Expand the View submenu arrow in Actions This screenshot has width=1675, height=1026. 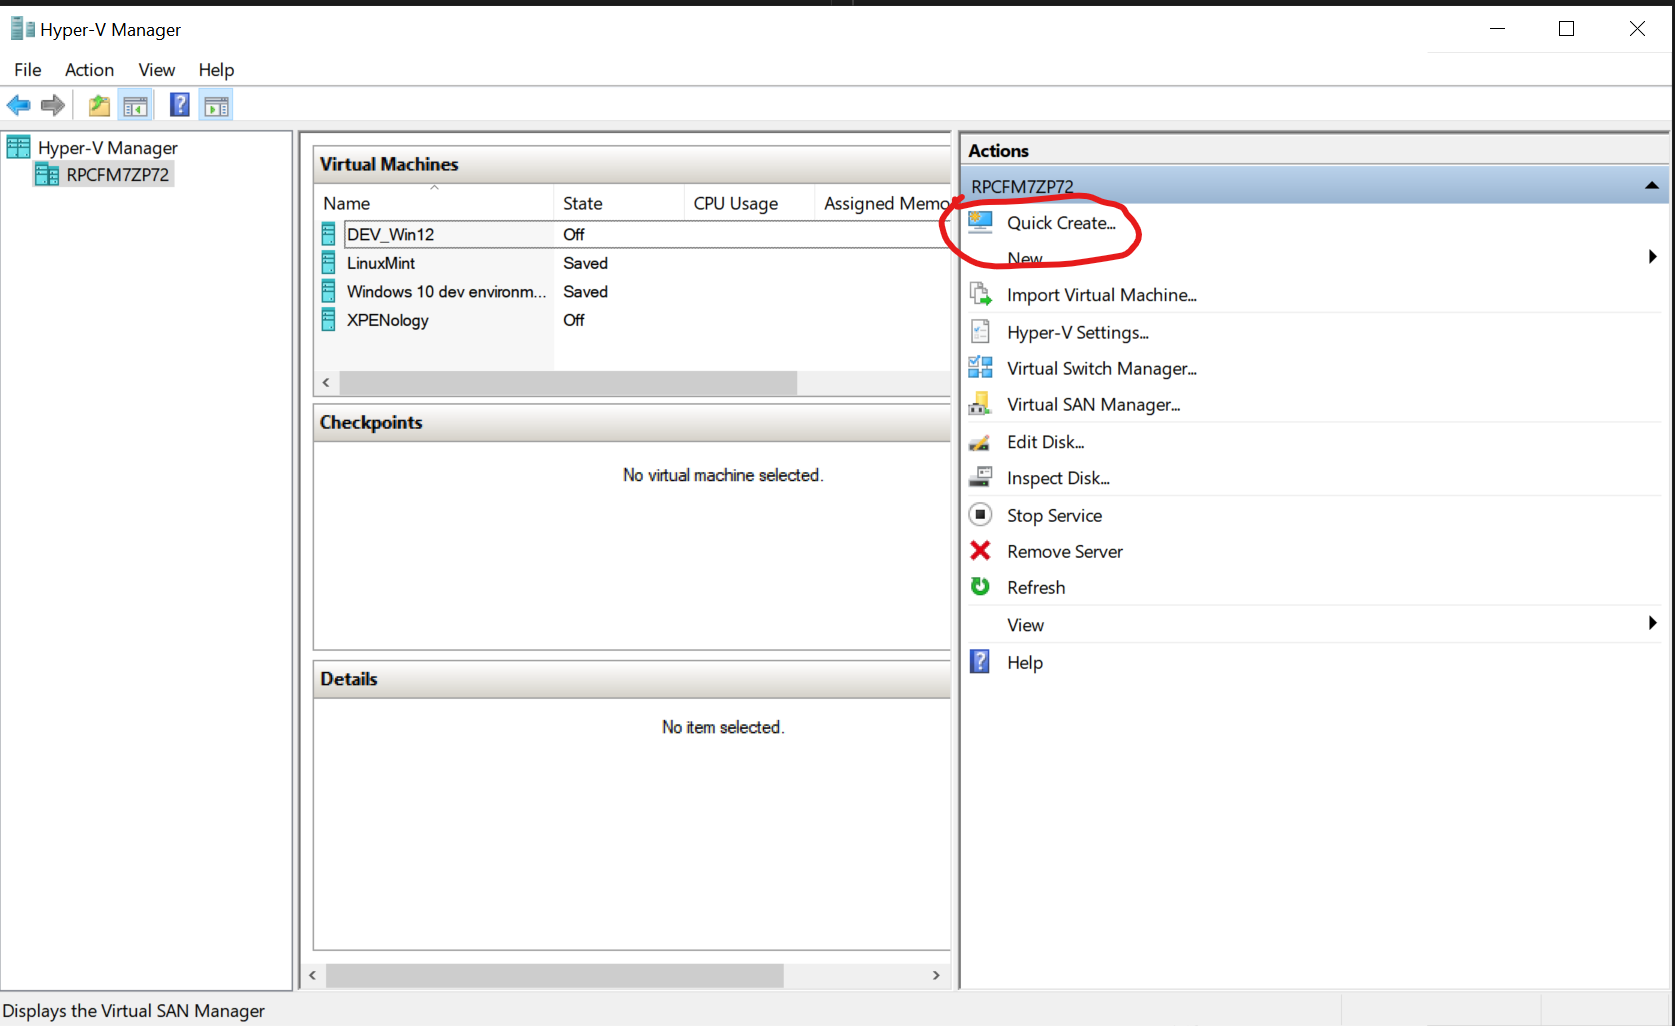pos(1652,622)
